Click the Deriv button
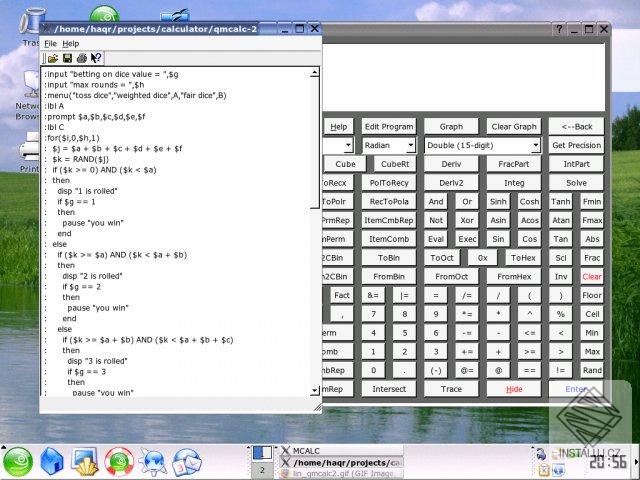The width and height of the screenshot is (640, 480). pos(451,164)
